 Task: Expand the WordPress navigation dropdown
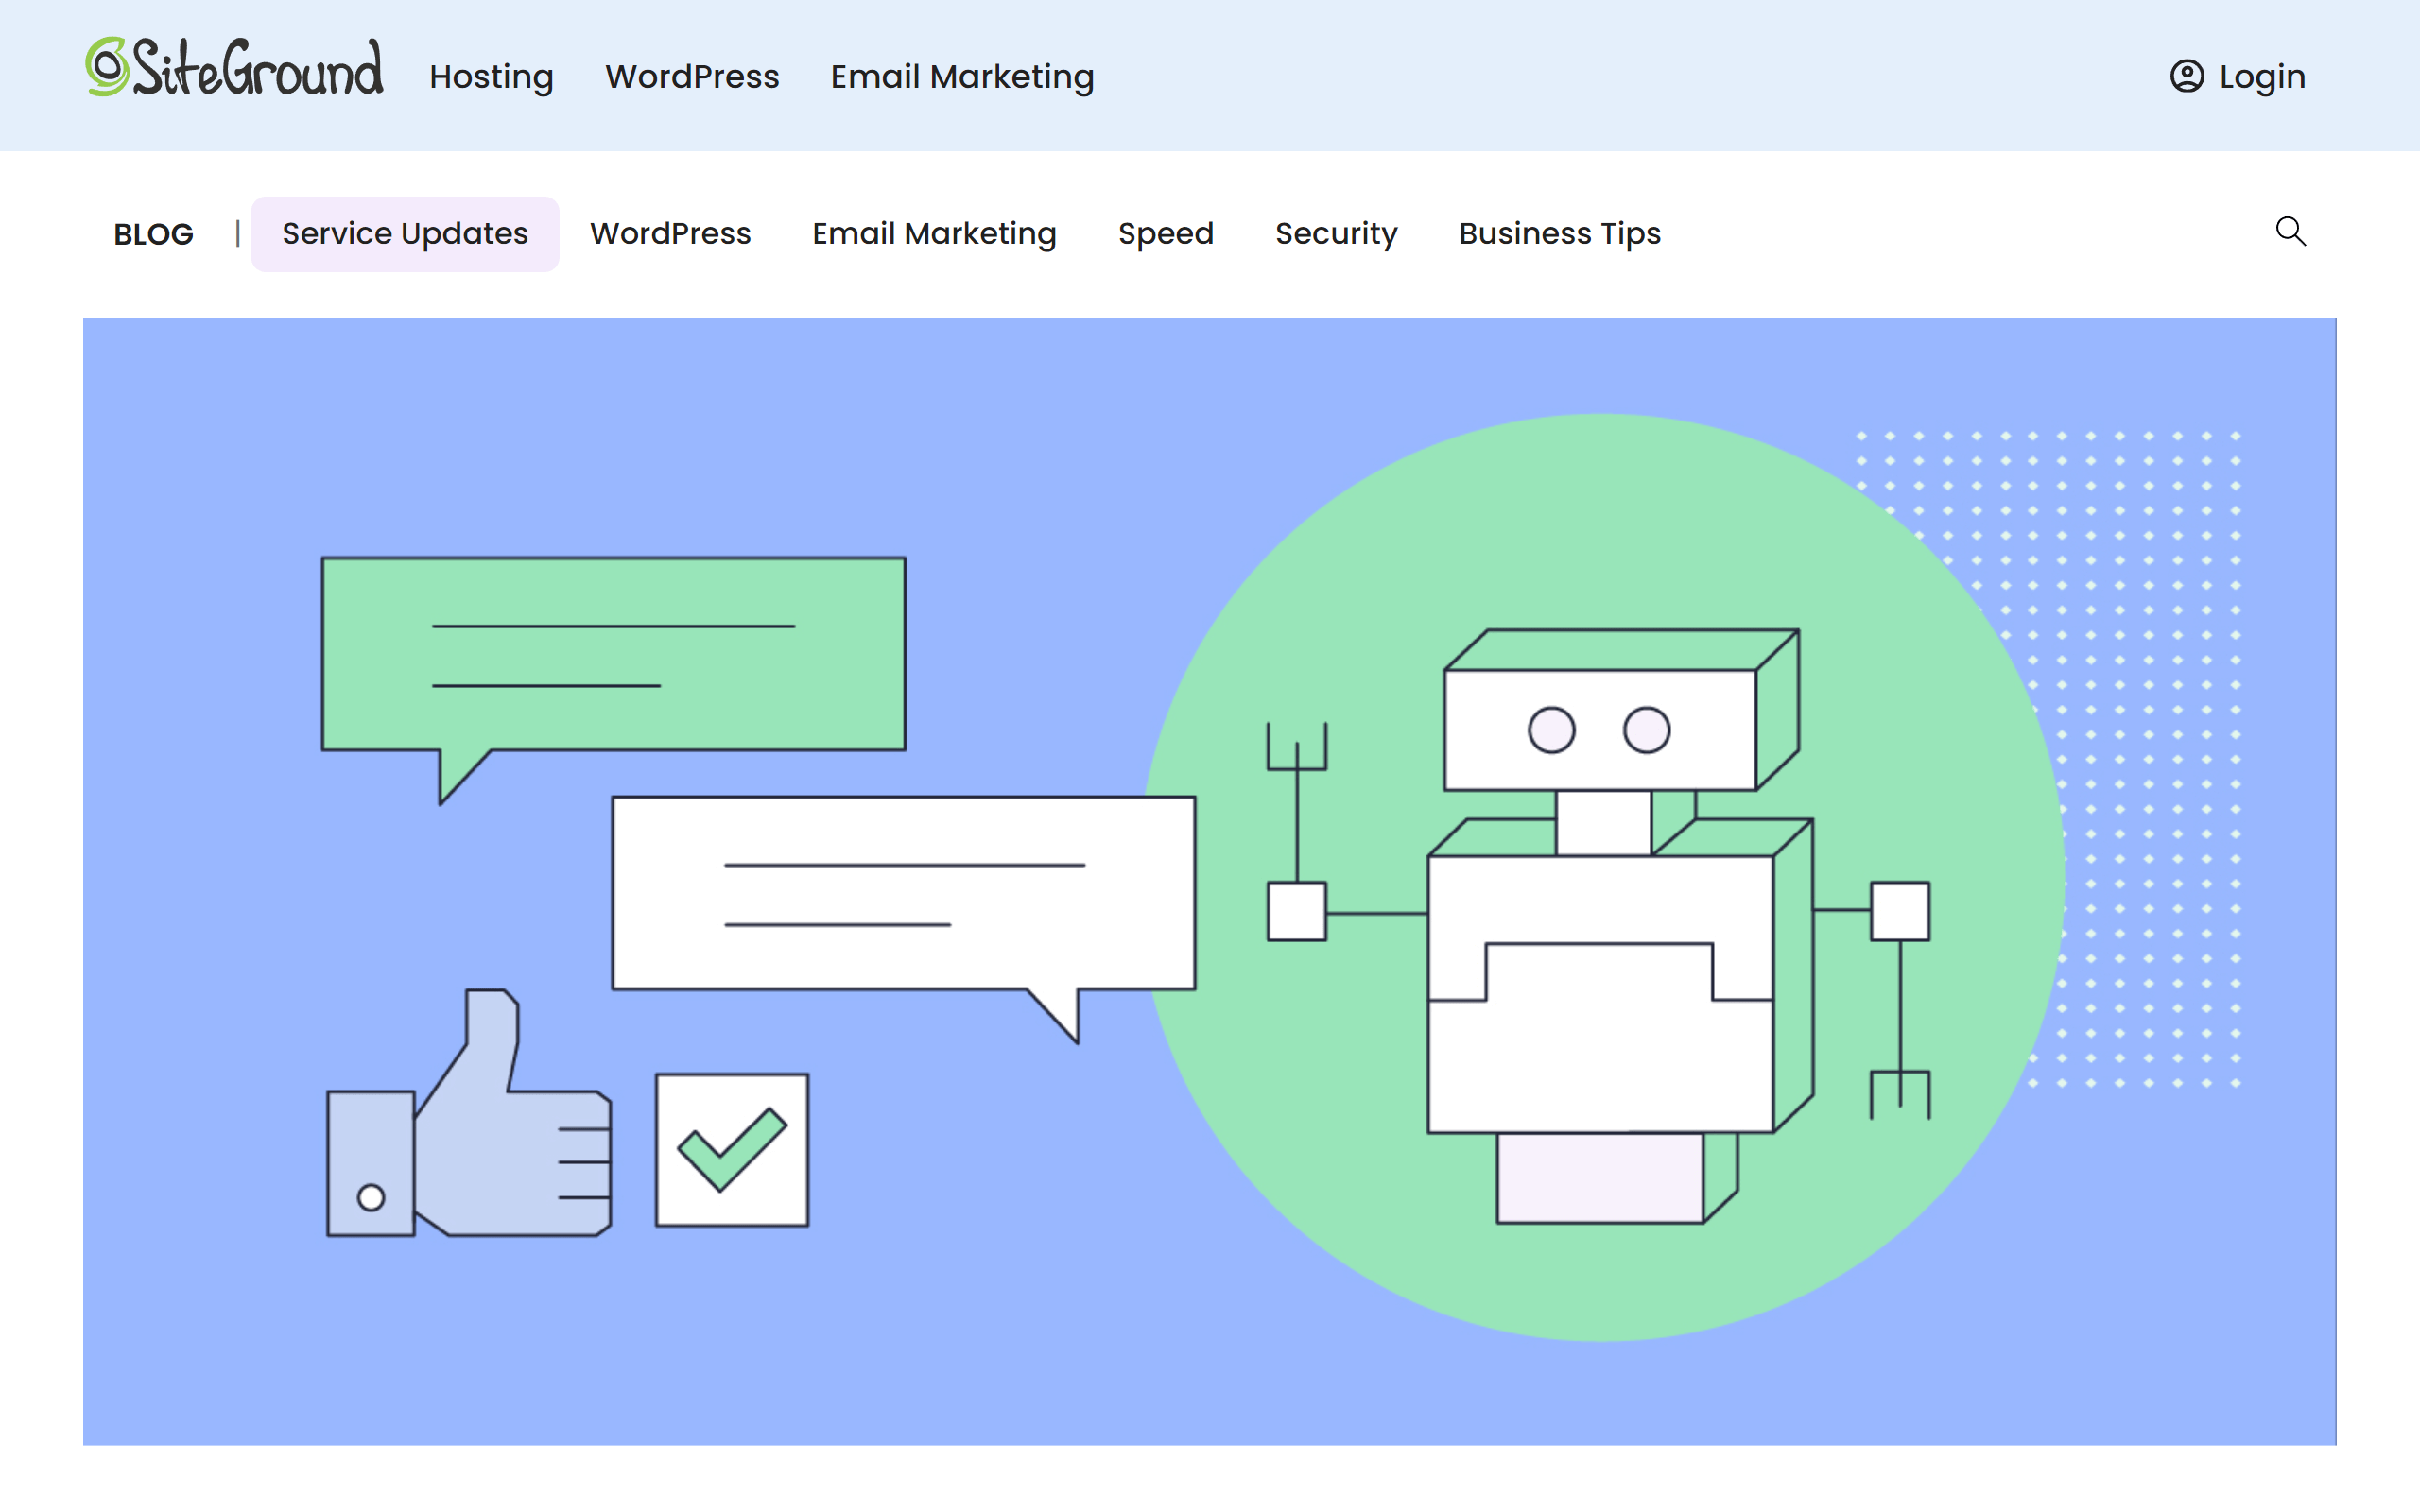pyautogui.click(x=692, y=77)
